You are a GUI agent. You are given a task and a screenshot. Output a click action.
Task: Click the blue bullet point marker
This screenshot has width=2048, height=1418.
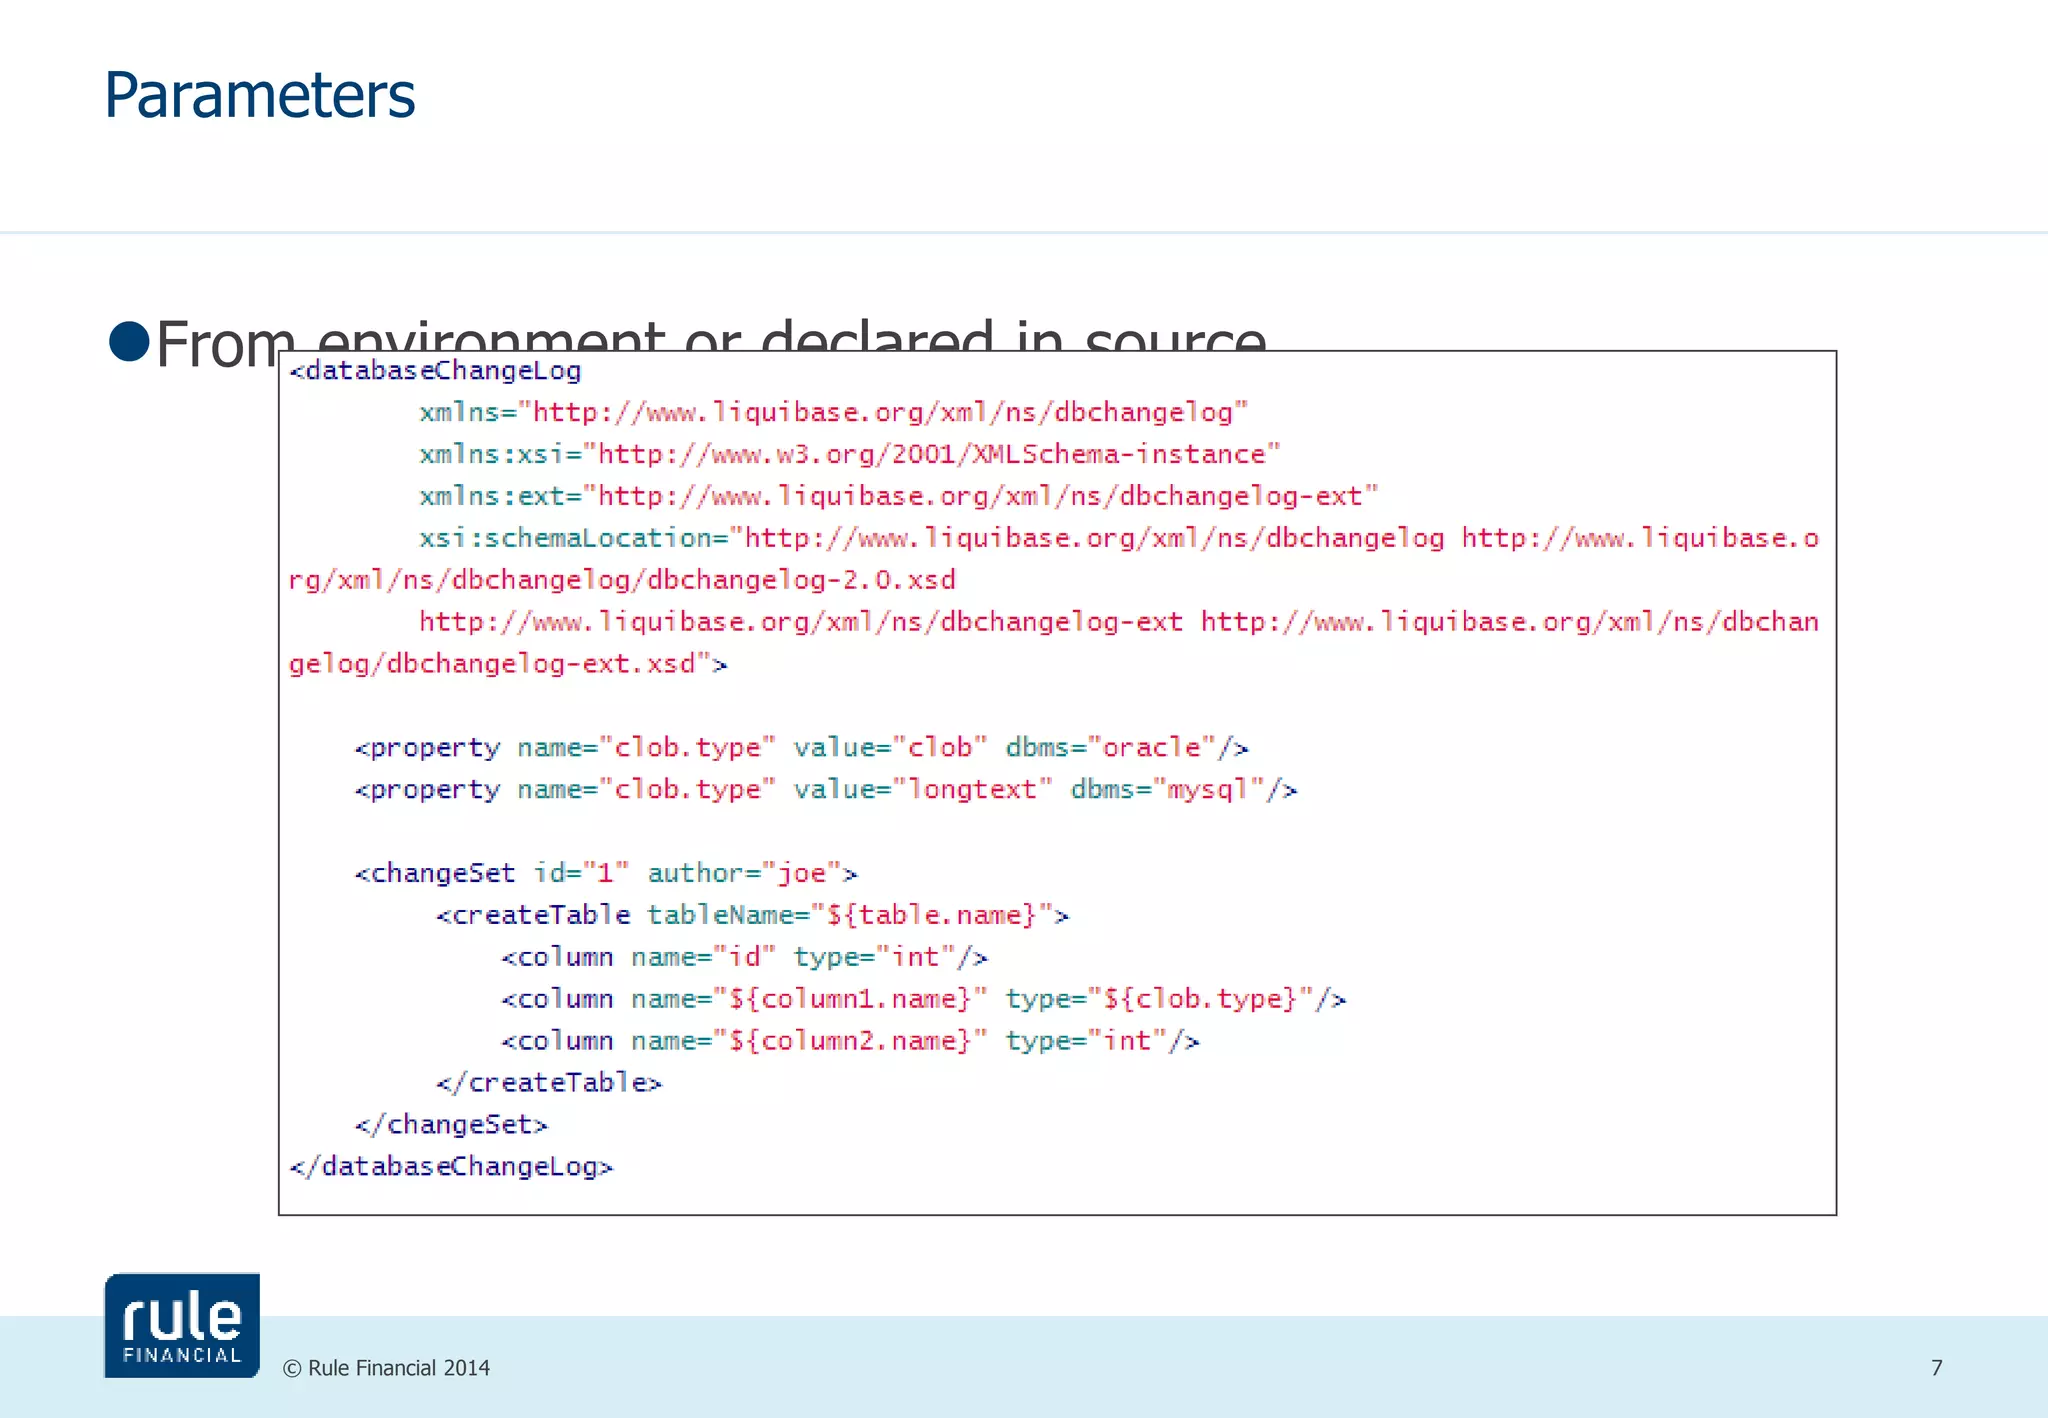[129, 341]
